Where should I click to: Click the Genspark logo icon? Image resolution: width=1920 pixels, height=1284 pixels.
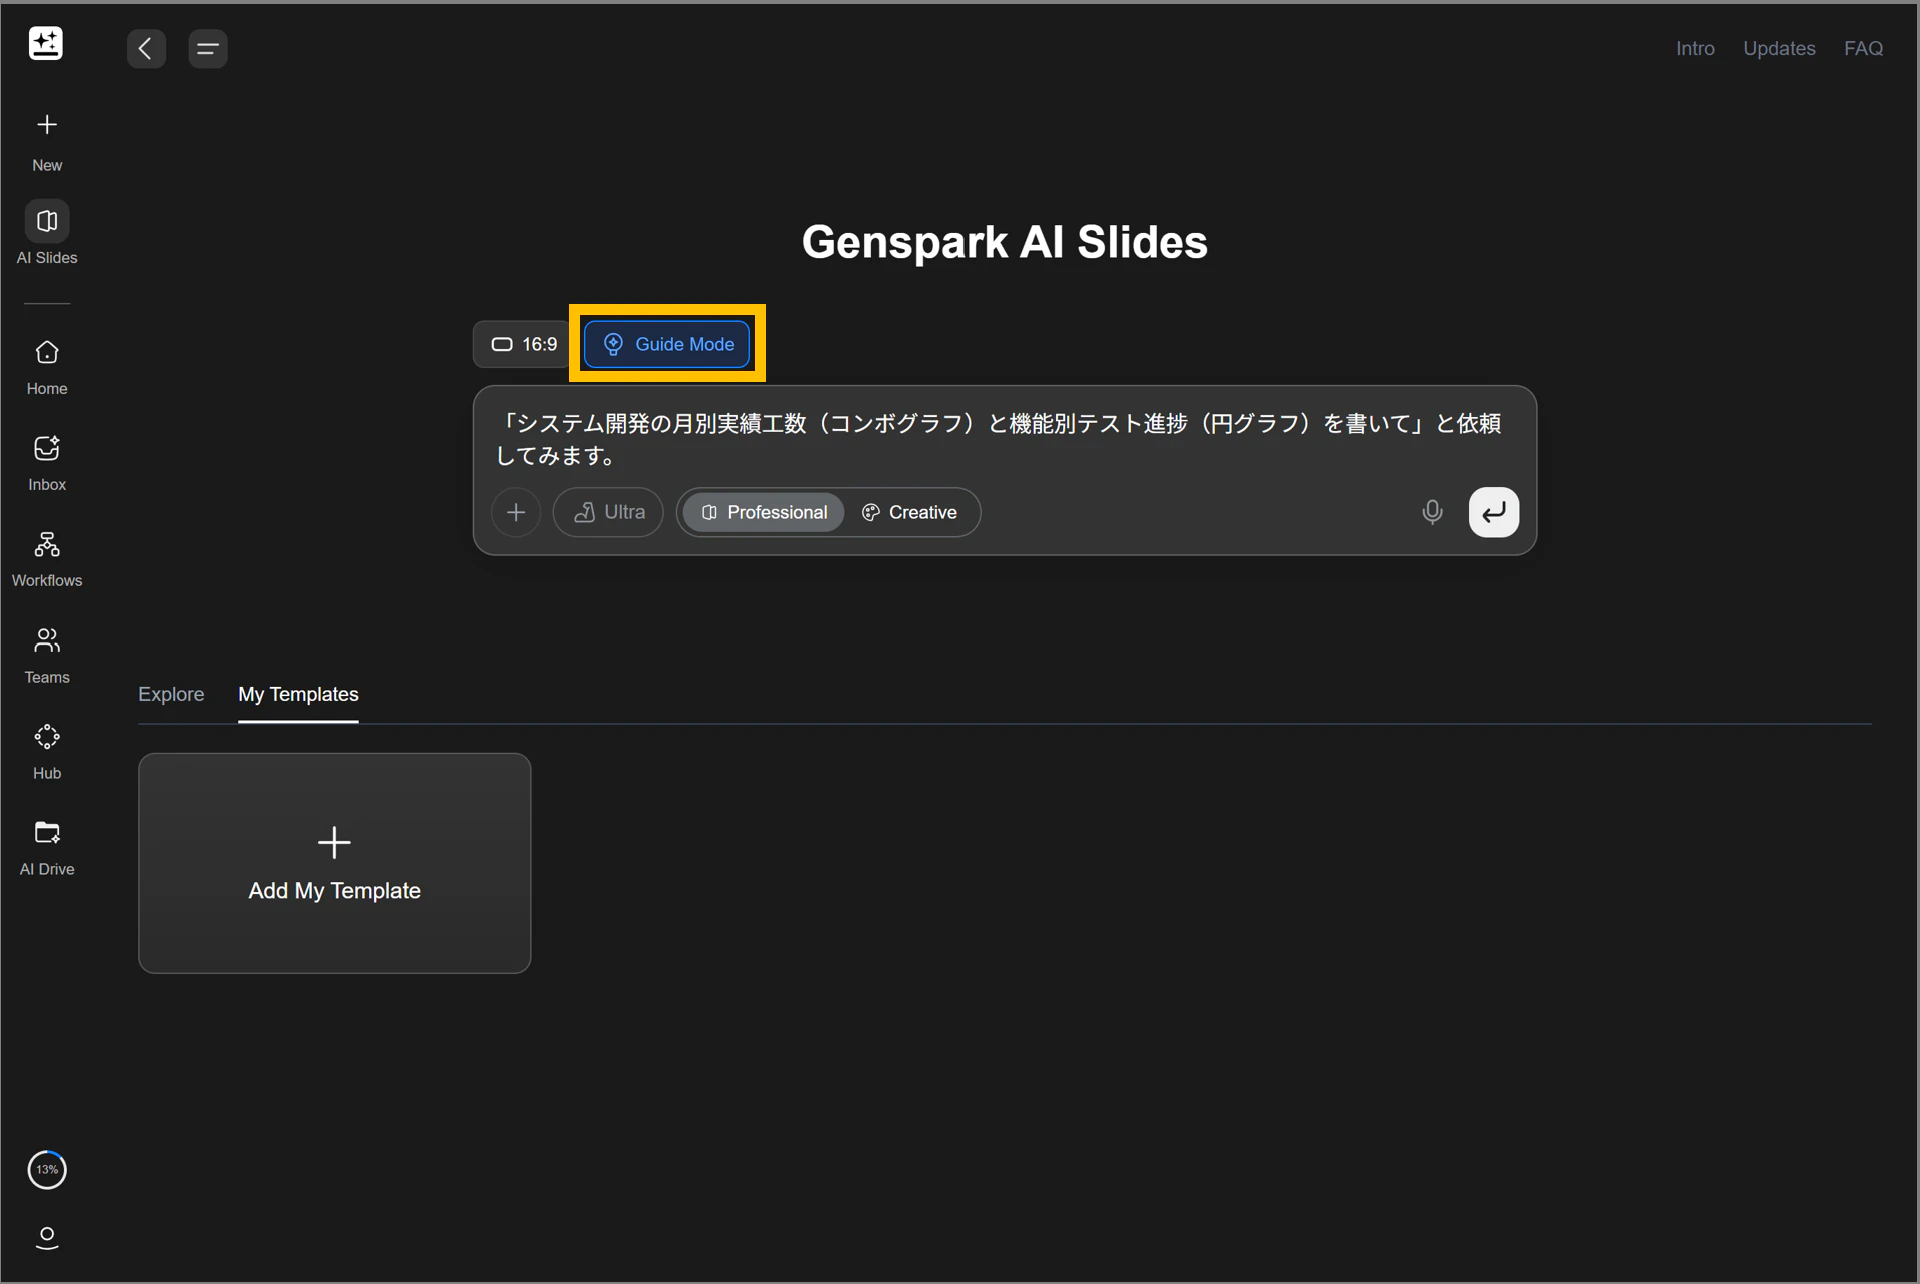tap(46, 44)
